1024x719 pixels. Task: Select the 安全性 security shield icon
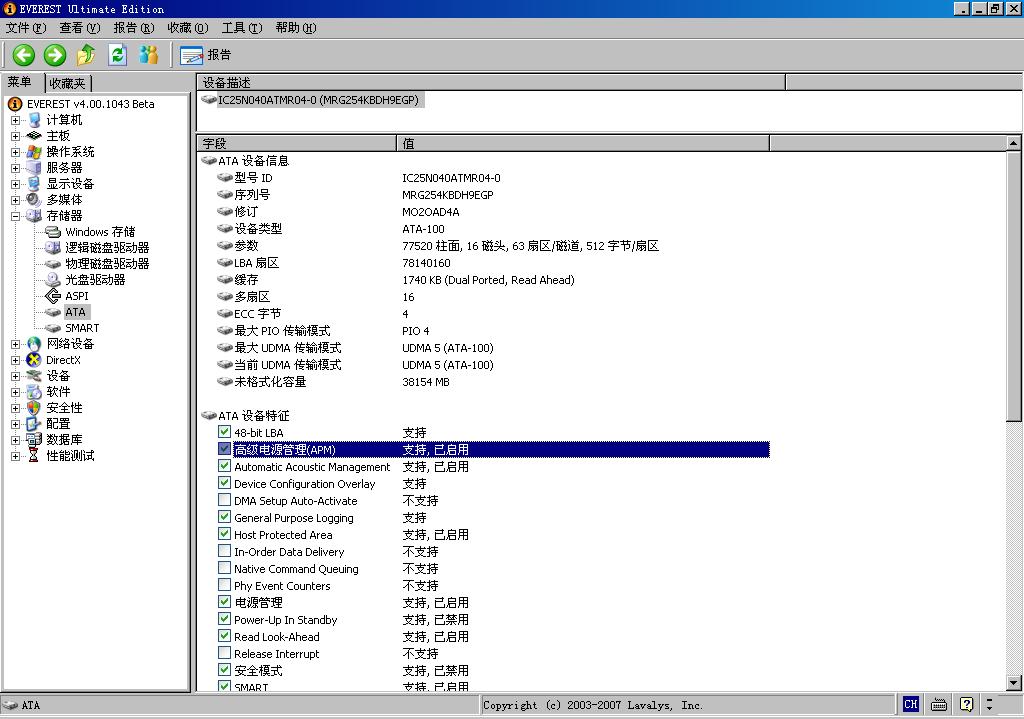click(x=35, y=408)
